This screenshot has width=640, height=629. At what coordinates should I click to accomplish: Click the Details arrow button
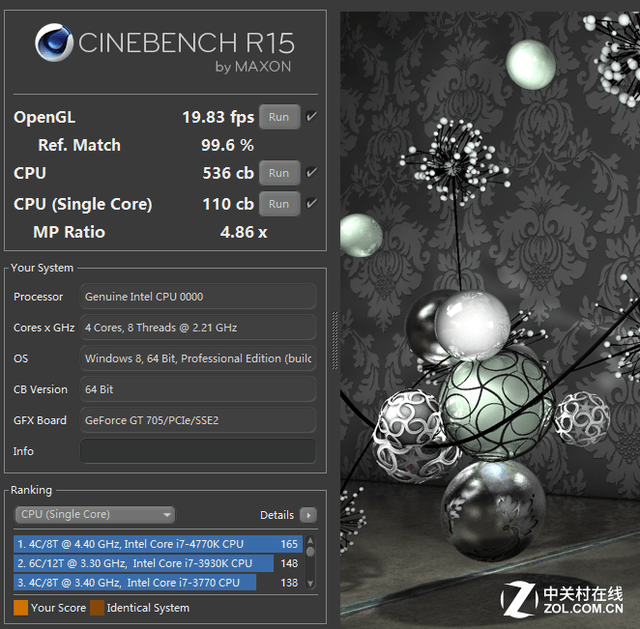click(x=308, y=515)
